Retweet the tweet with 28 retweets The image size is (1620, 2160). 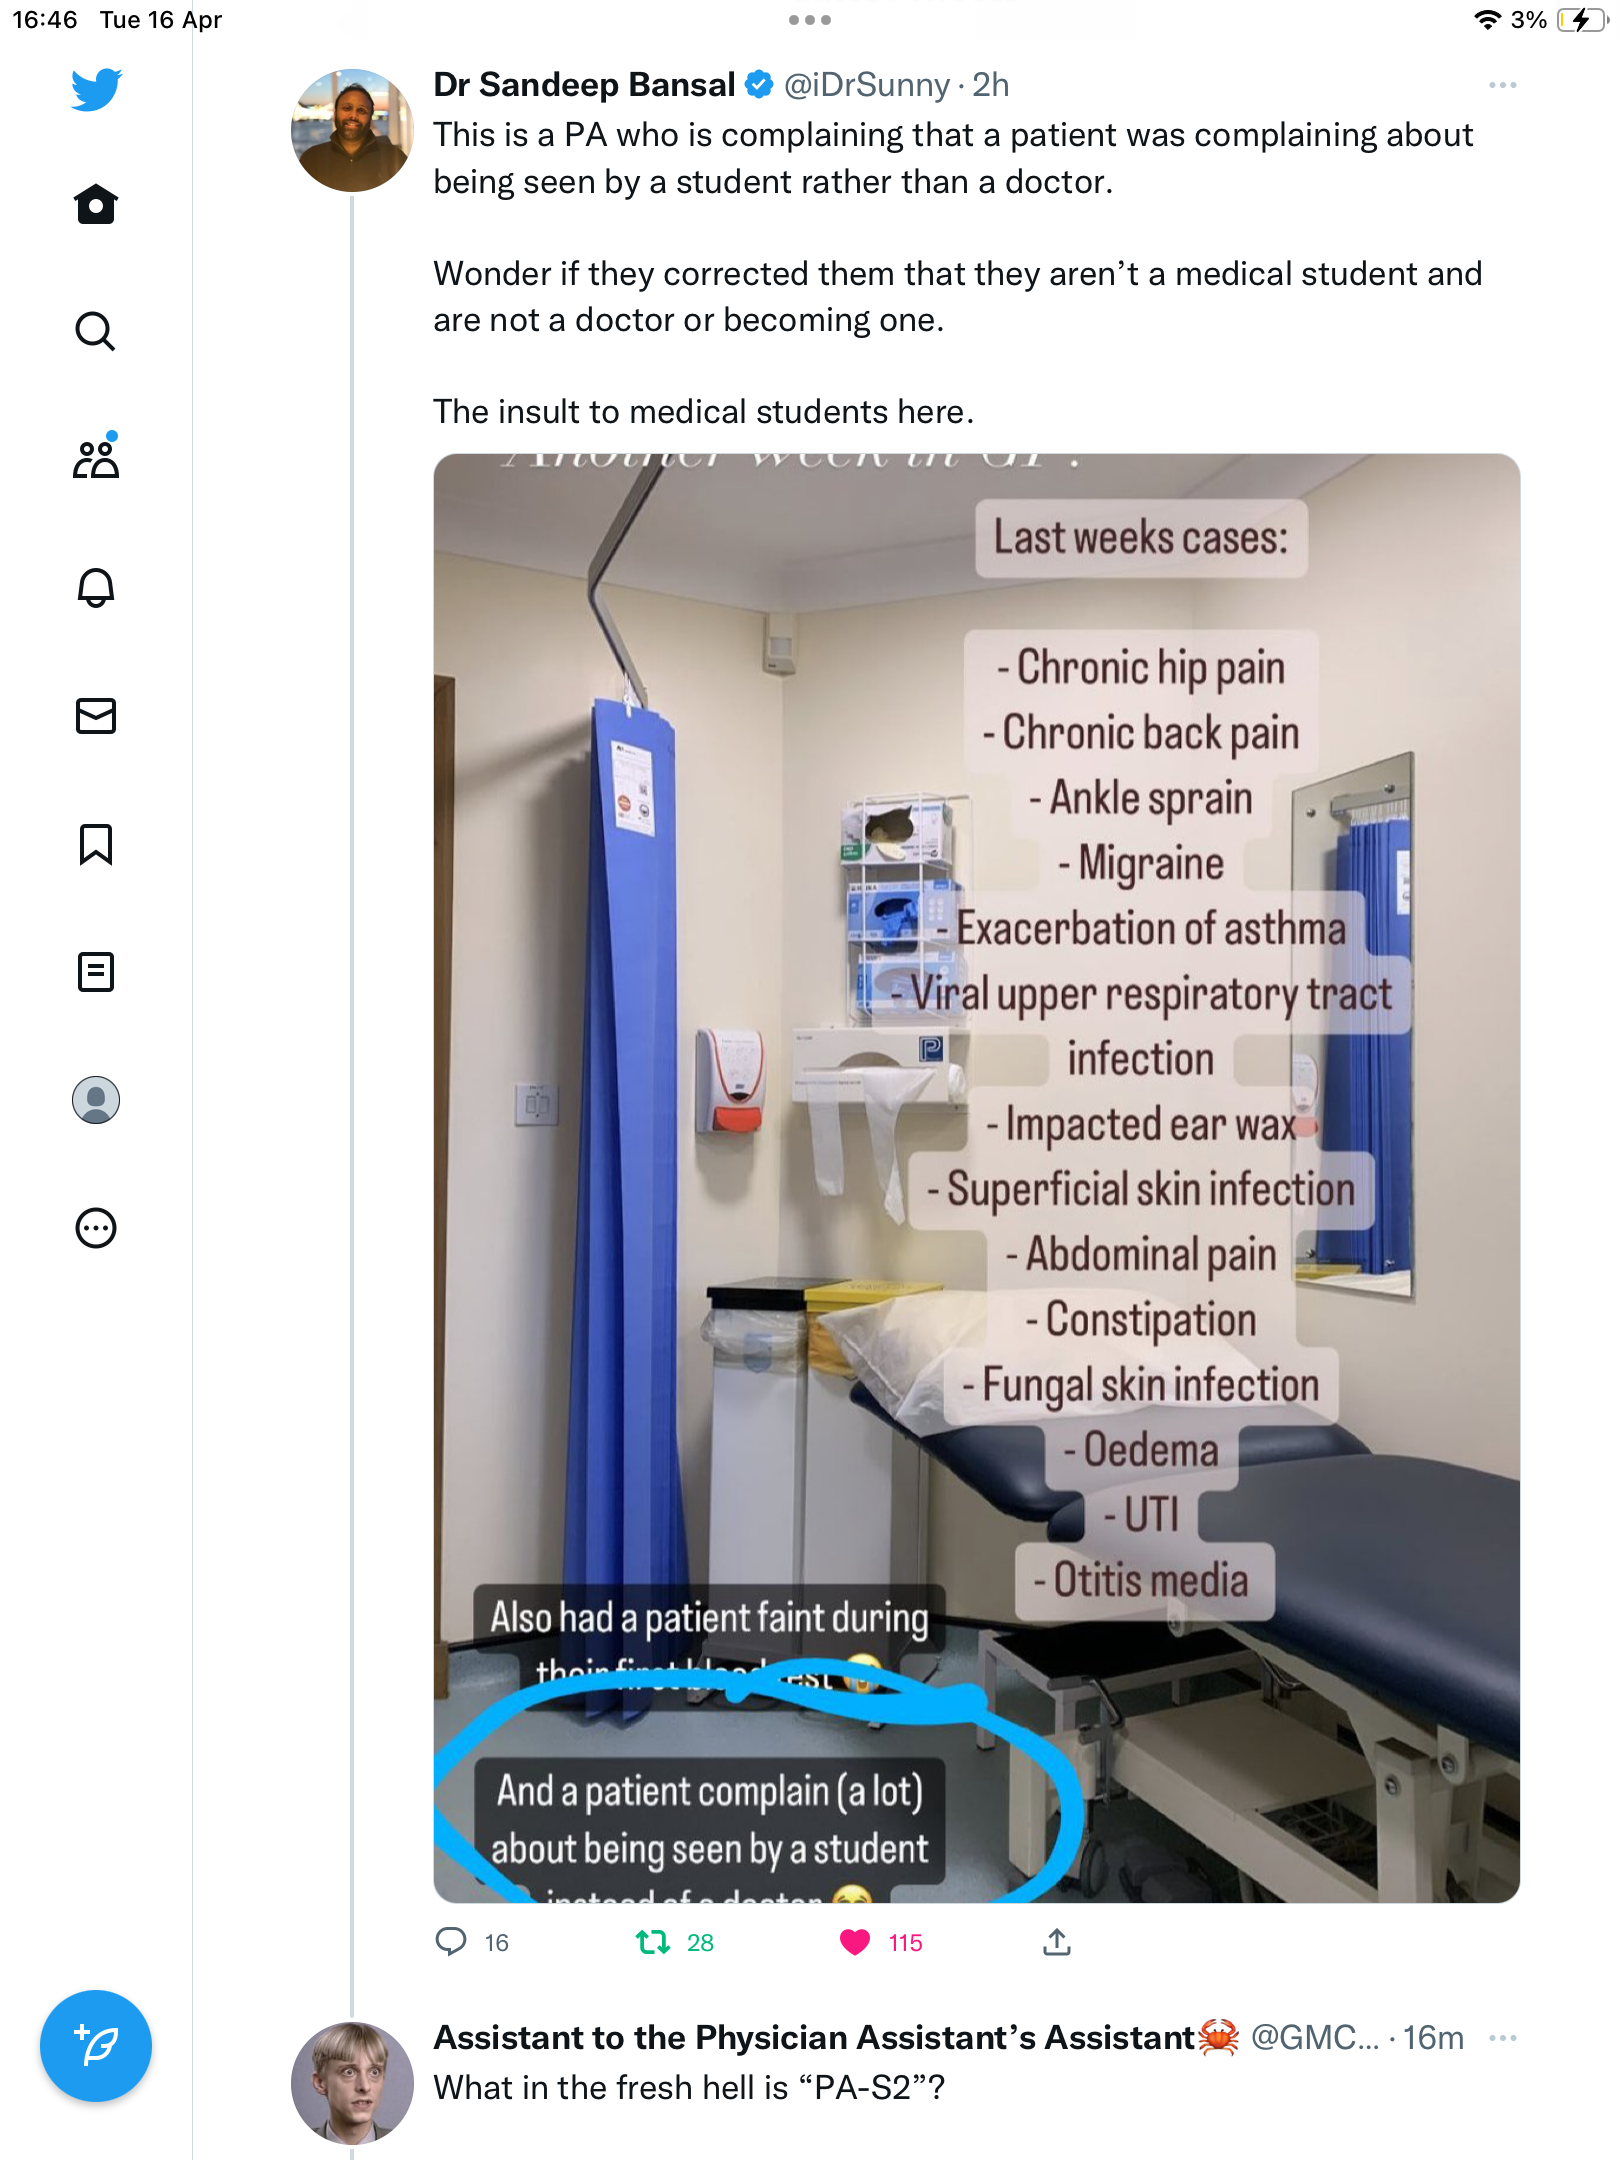pyautogui.click(x=653, y=1942)
